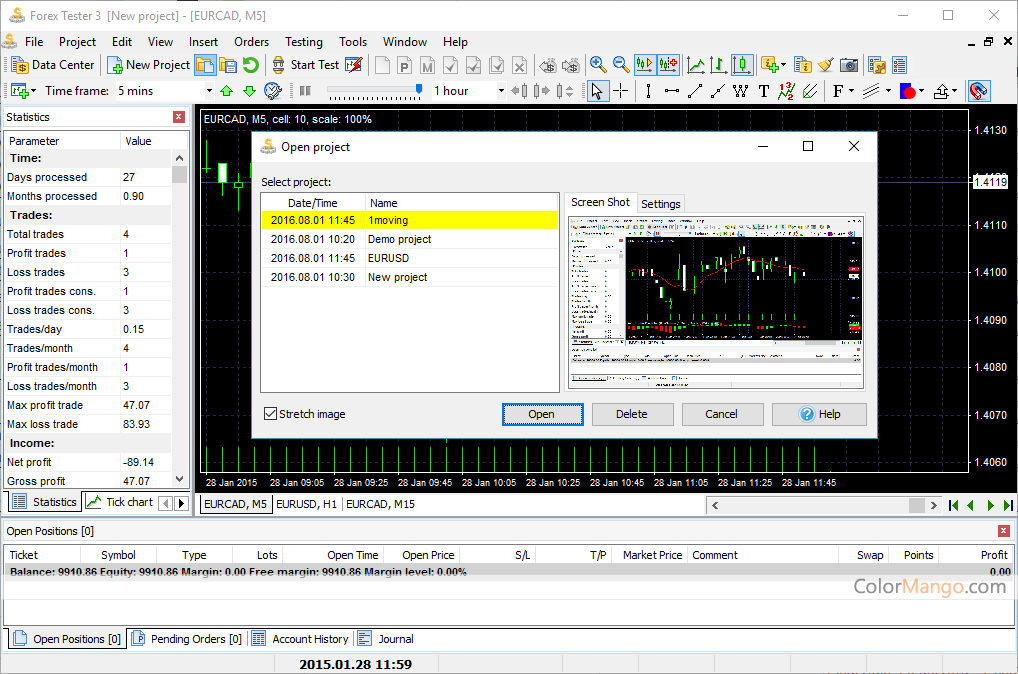The image size is (1018, 674).
Task: Click the indicators list icon
Action: 803,65
